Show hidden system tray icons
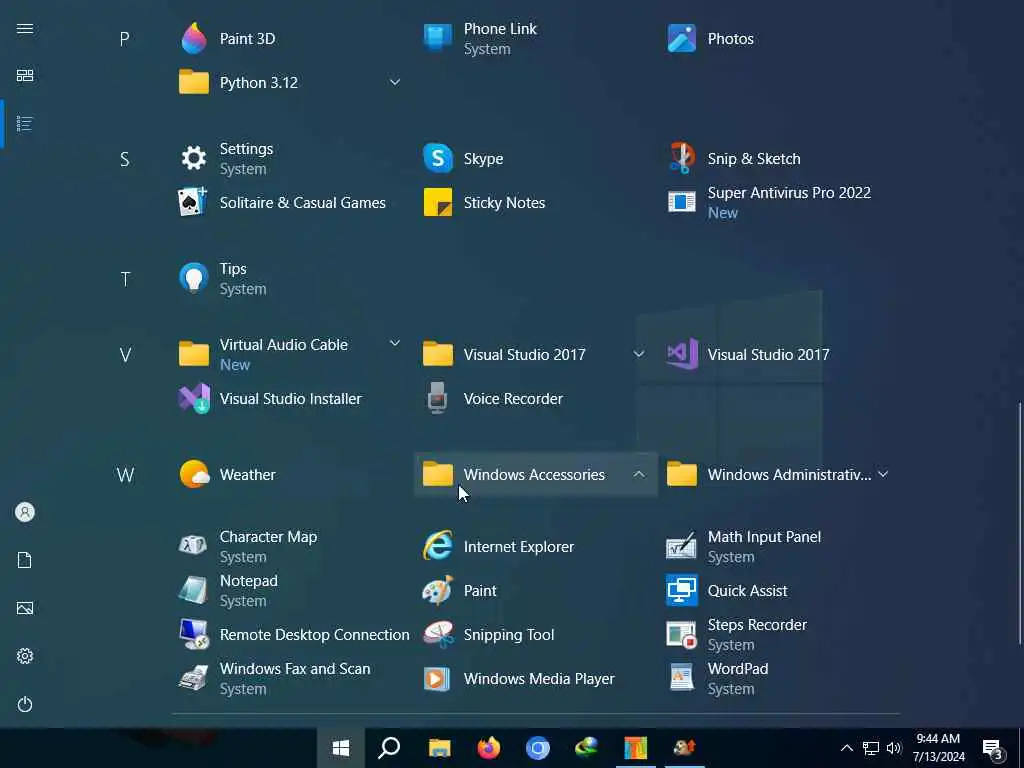The image size is (1024, 768). pos(846,748)
